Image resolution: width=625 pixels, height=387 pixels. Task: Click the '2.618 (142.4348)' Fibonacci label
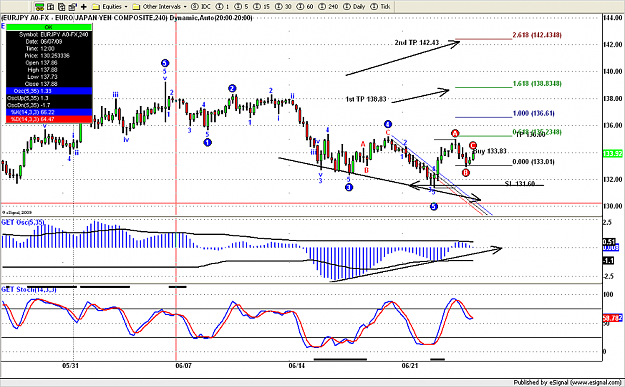click(537, 35)
